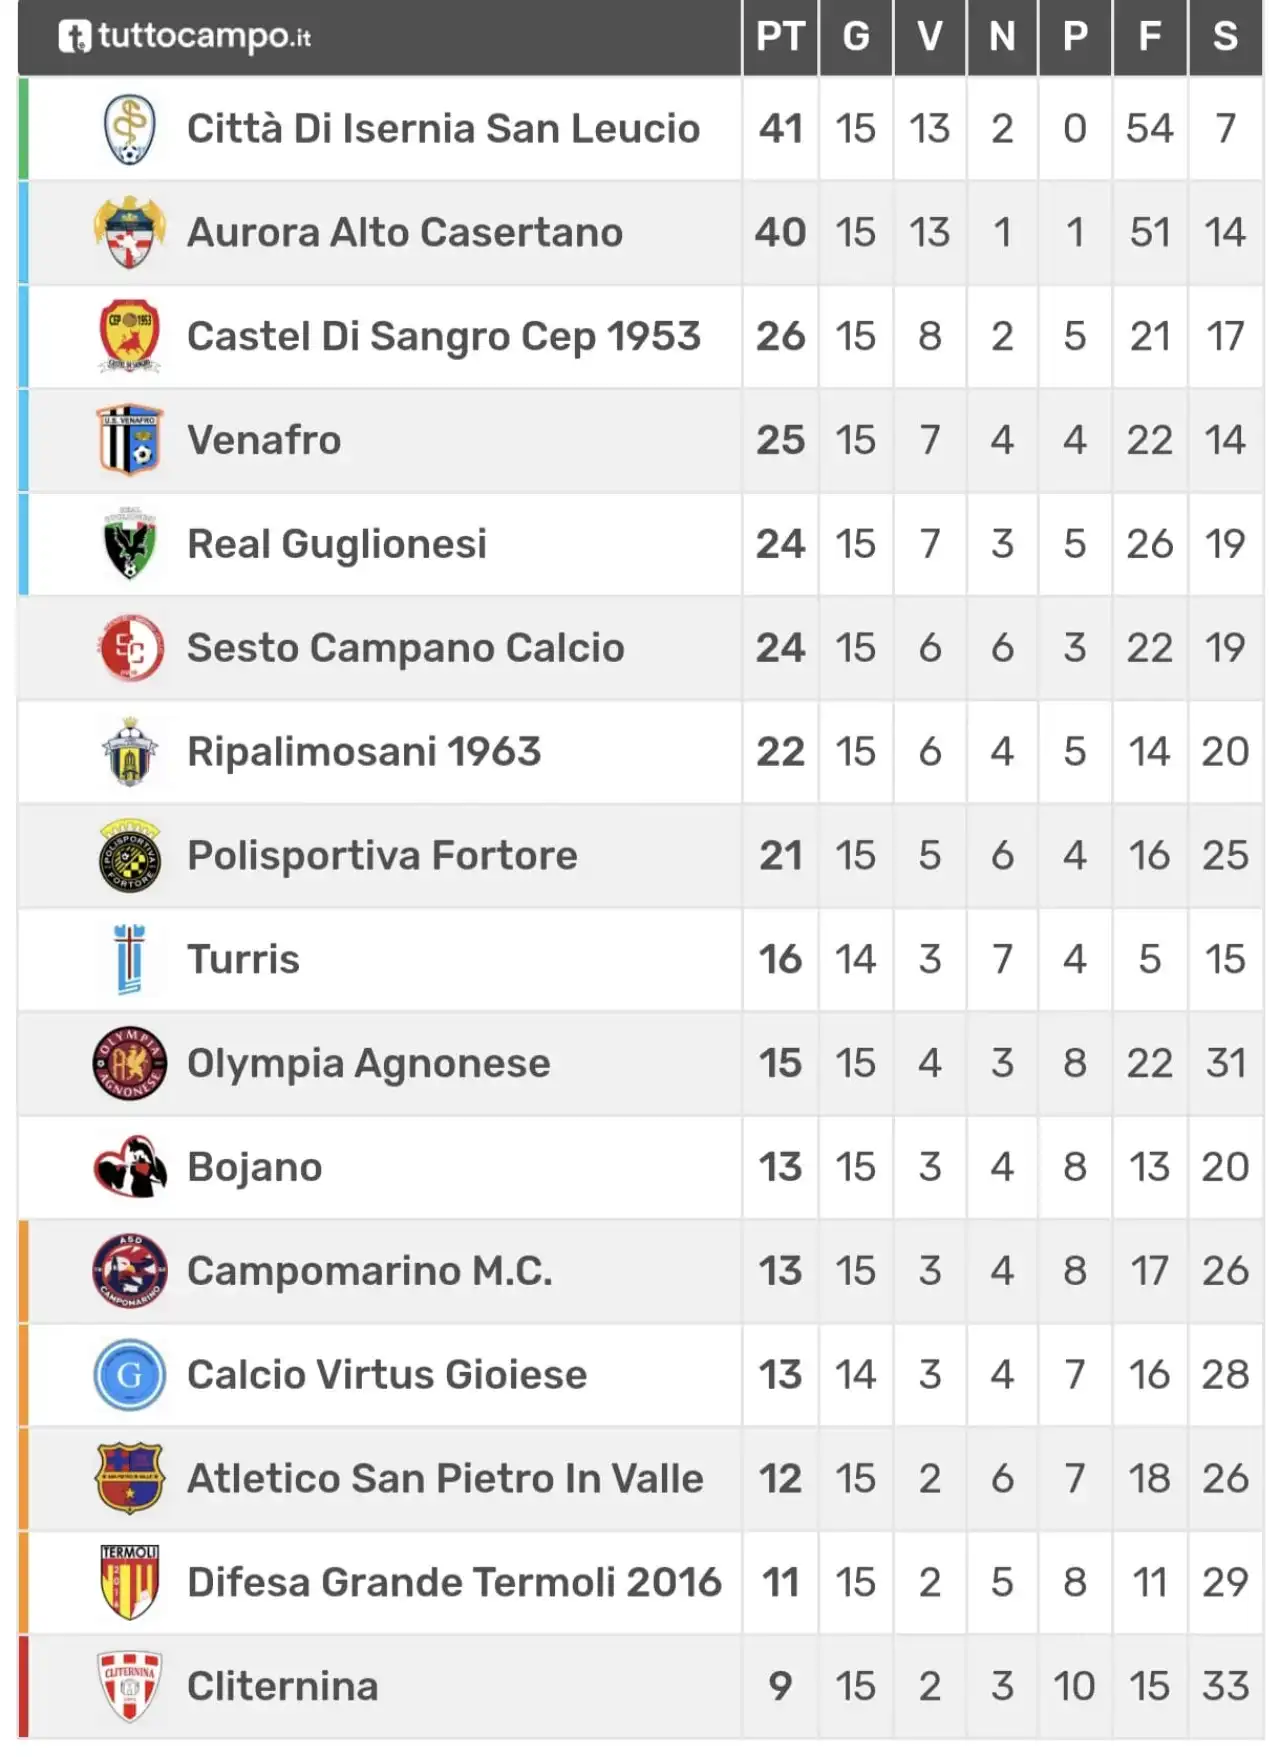The width and height of the screenshot is (1280, 1757).
Task: Open the Turris team name link
Action: pos(243,960)
